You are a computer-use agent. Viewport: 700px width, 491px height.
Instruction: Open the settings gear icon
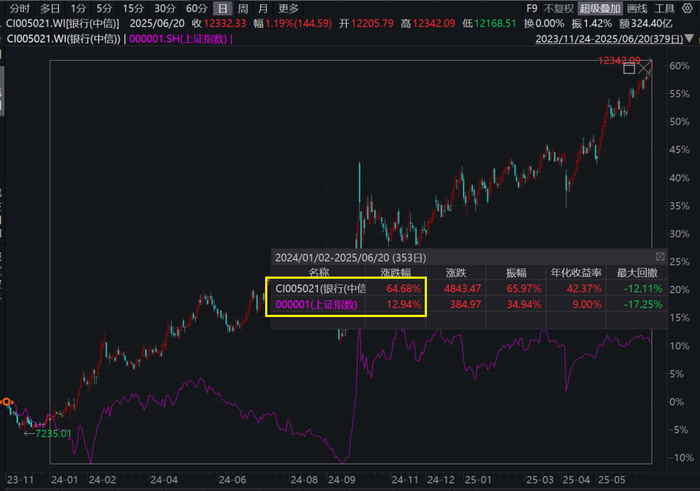tap(687, 8)
